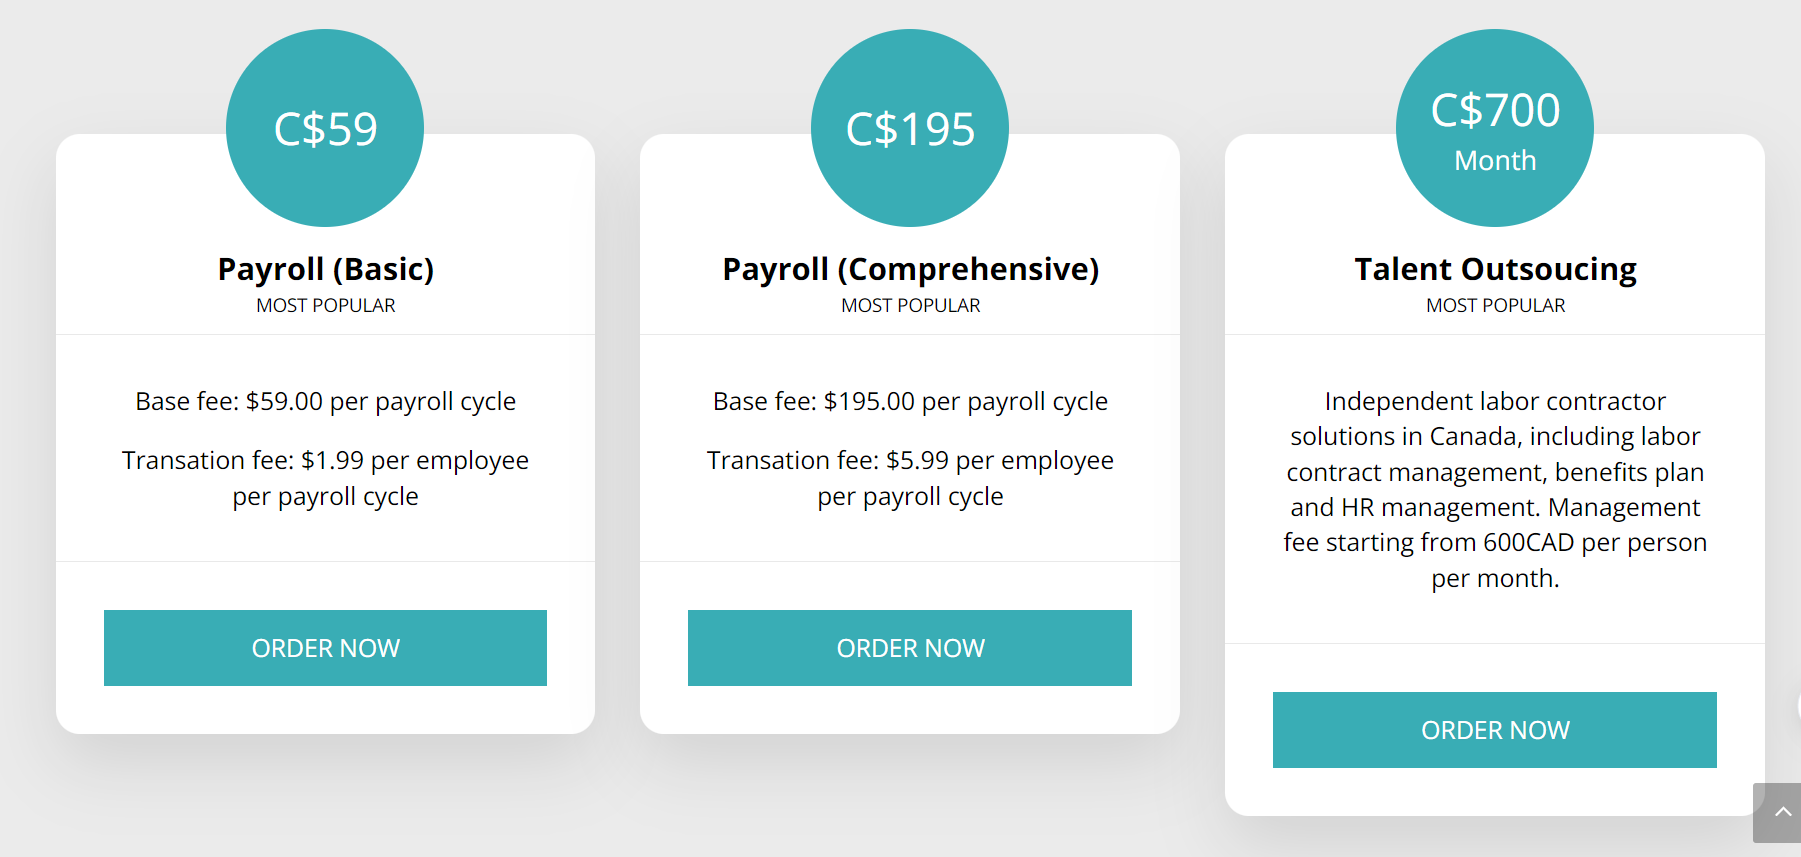The height and width of the screenshot is (857, 1801).
Task: Click ORDER NOW for Payroll (Comprehensive)
Action: [x=910, y=648]
